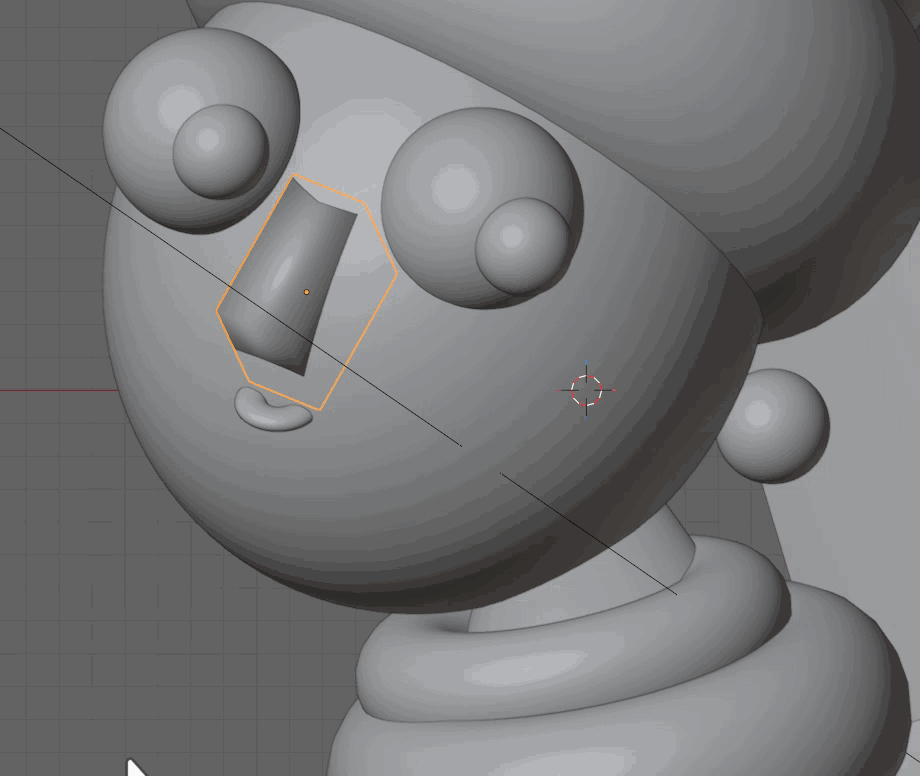The width and height of the screenshot is (920, 776).
Task: Select the curved mouth object below the nose
Action: pos(273,409)
